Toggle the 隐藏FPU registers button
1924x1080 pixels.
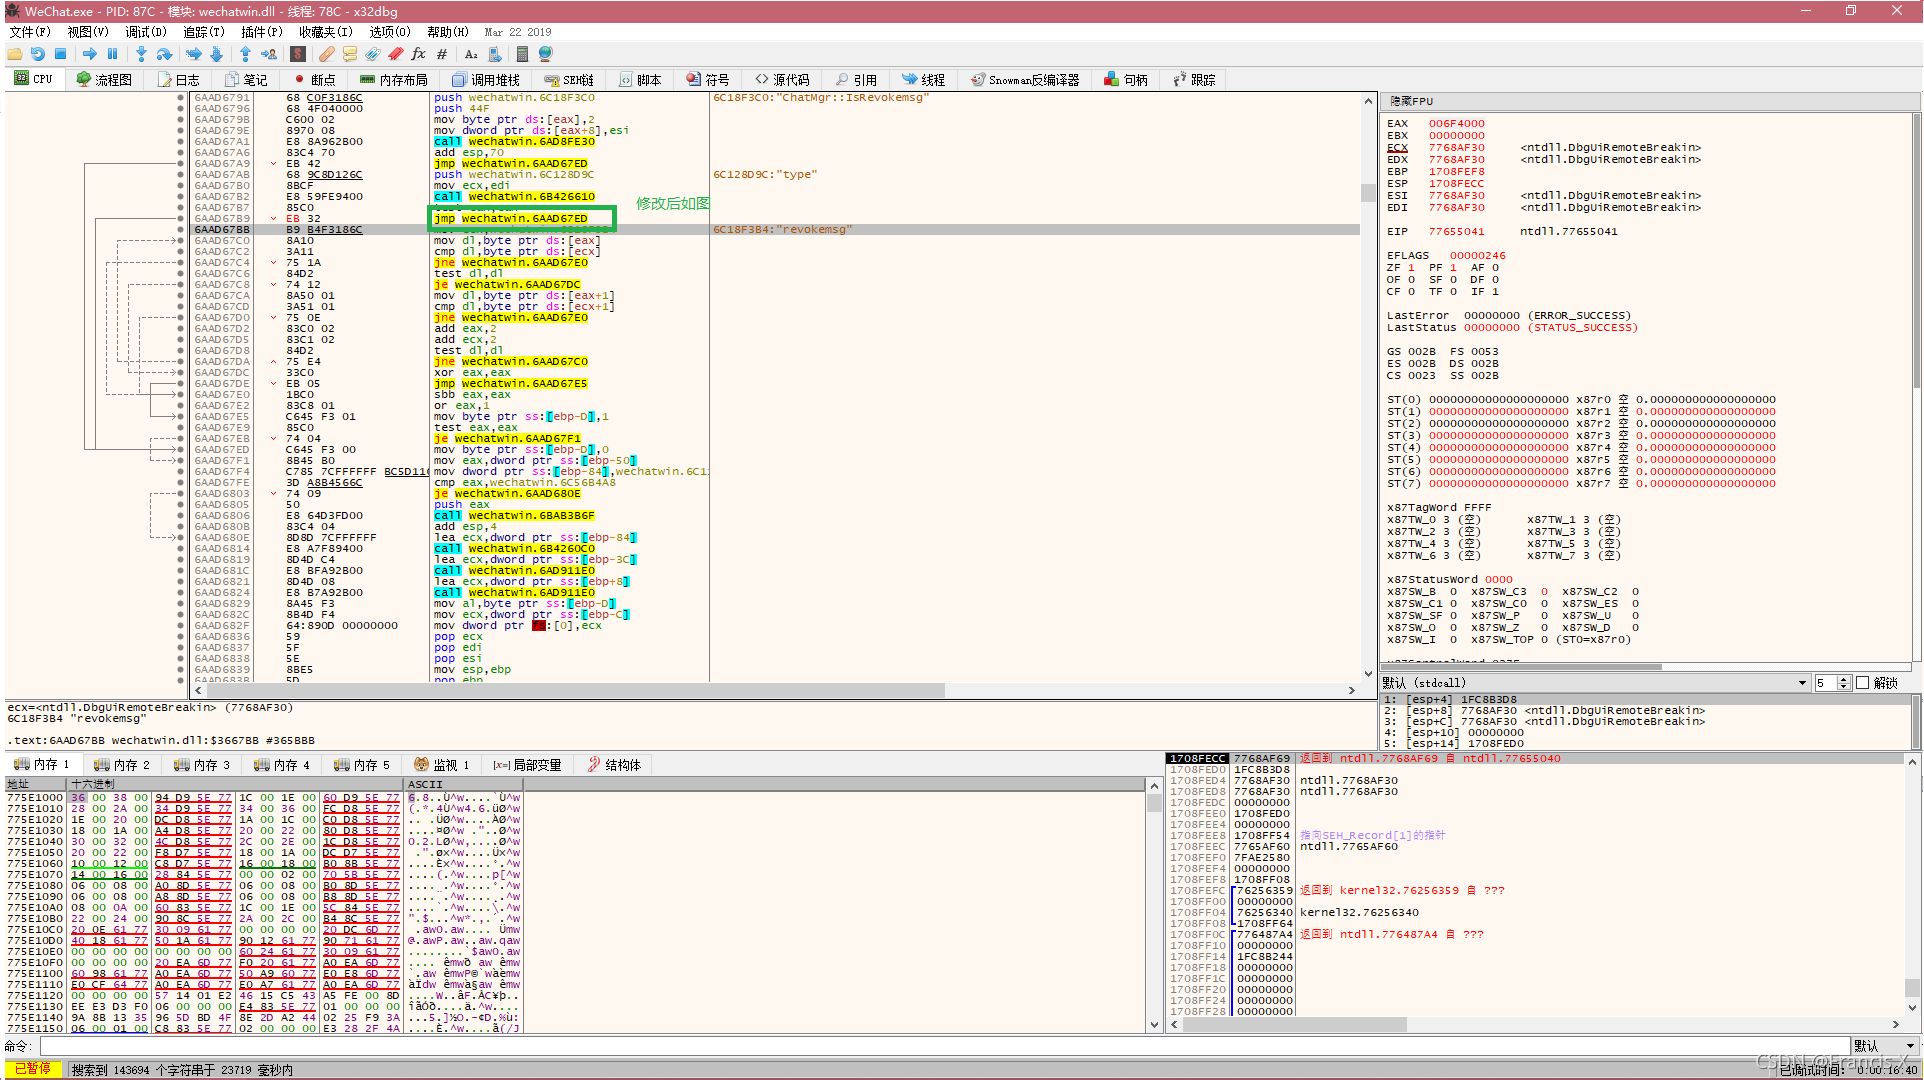(1411, 101)
